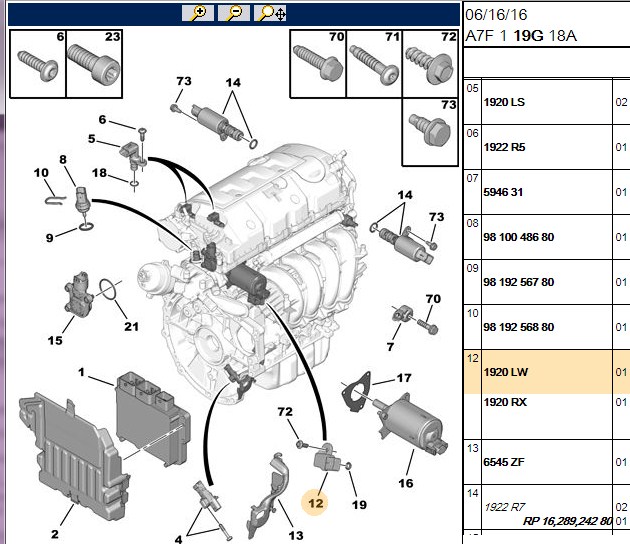Image resolution: width=630 pixels, height=544 pixels.
Task: Click part number 2 bracket label
Action: point(55,534)
